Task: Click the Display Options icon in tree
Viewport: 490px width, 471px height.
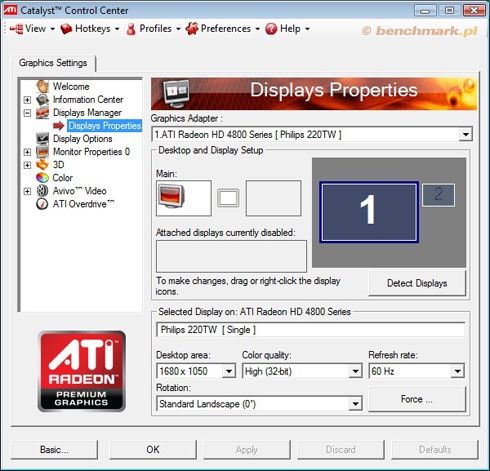Action: coord(42,139)
